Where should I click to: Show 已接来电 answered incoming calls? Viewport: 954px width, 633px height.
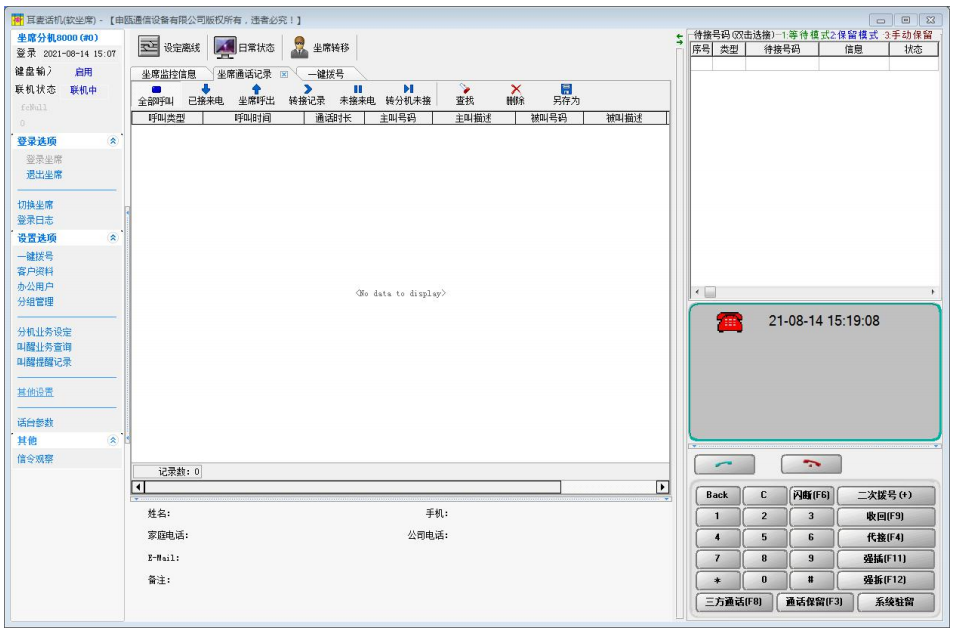tap(206, 94)
